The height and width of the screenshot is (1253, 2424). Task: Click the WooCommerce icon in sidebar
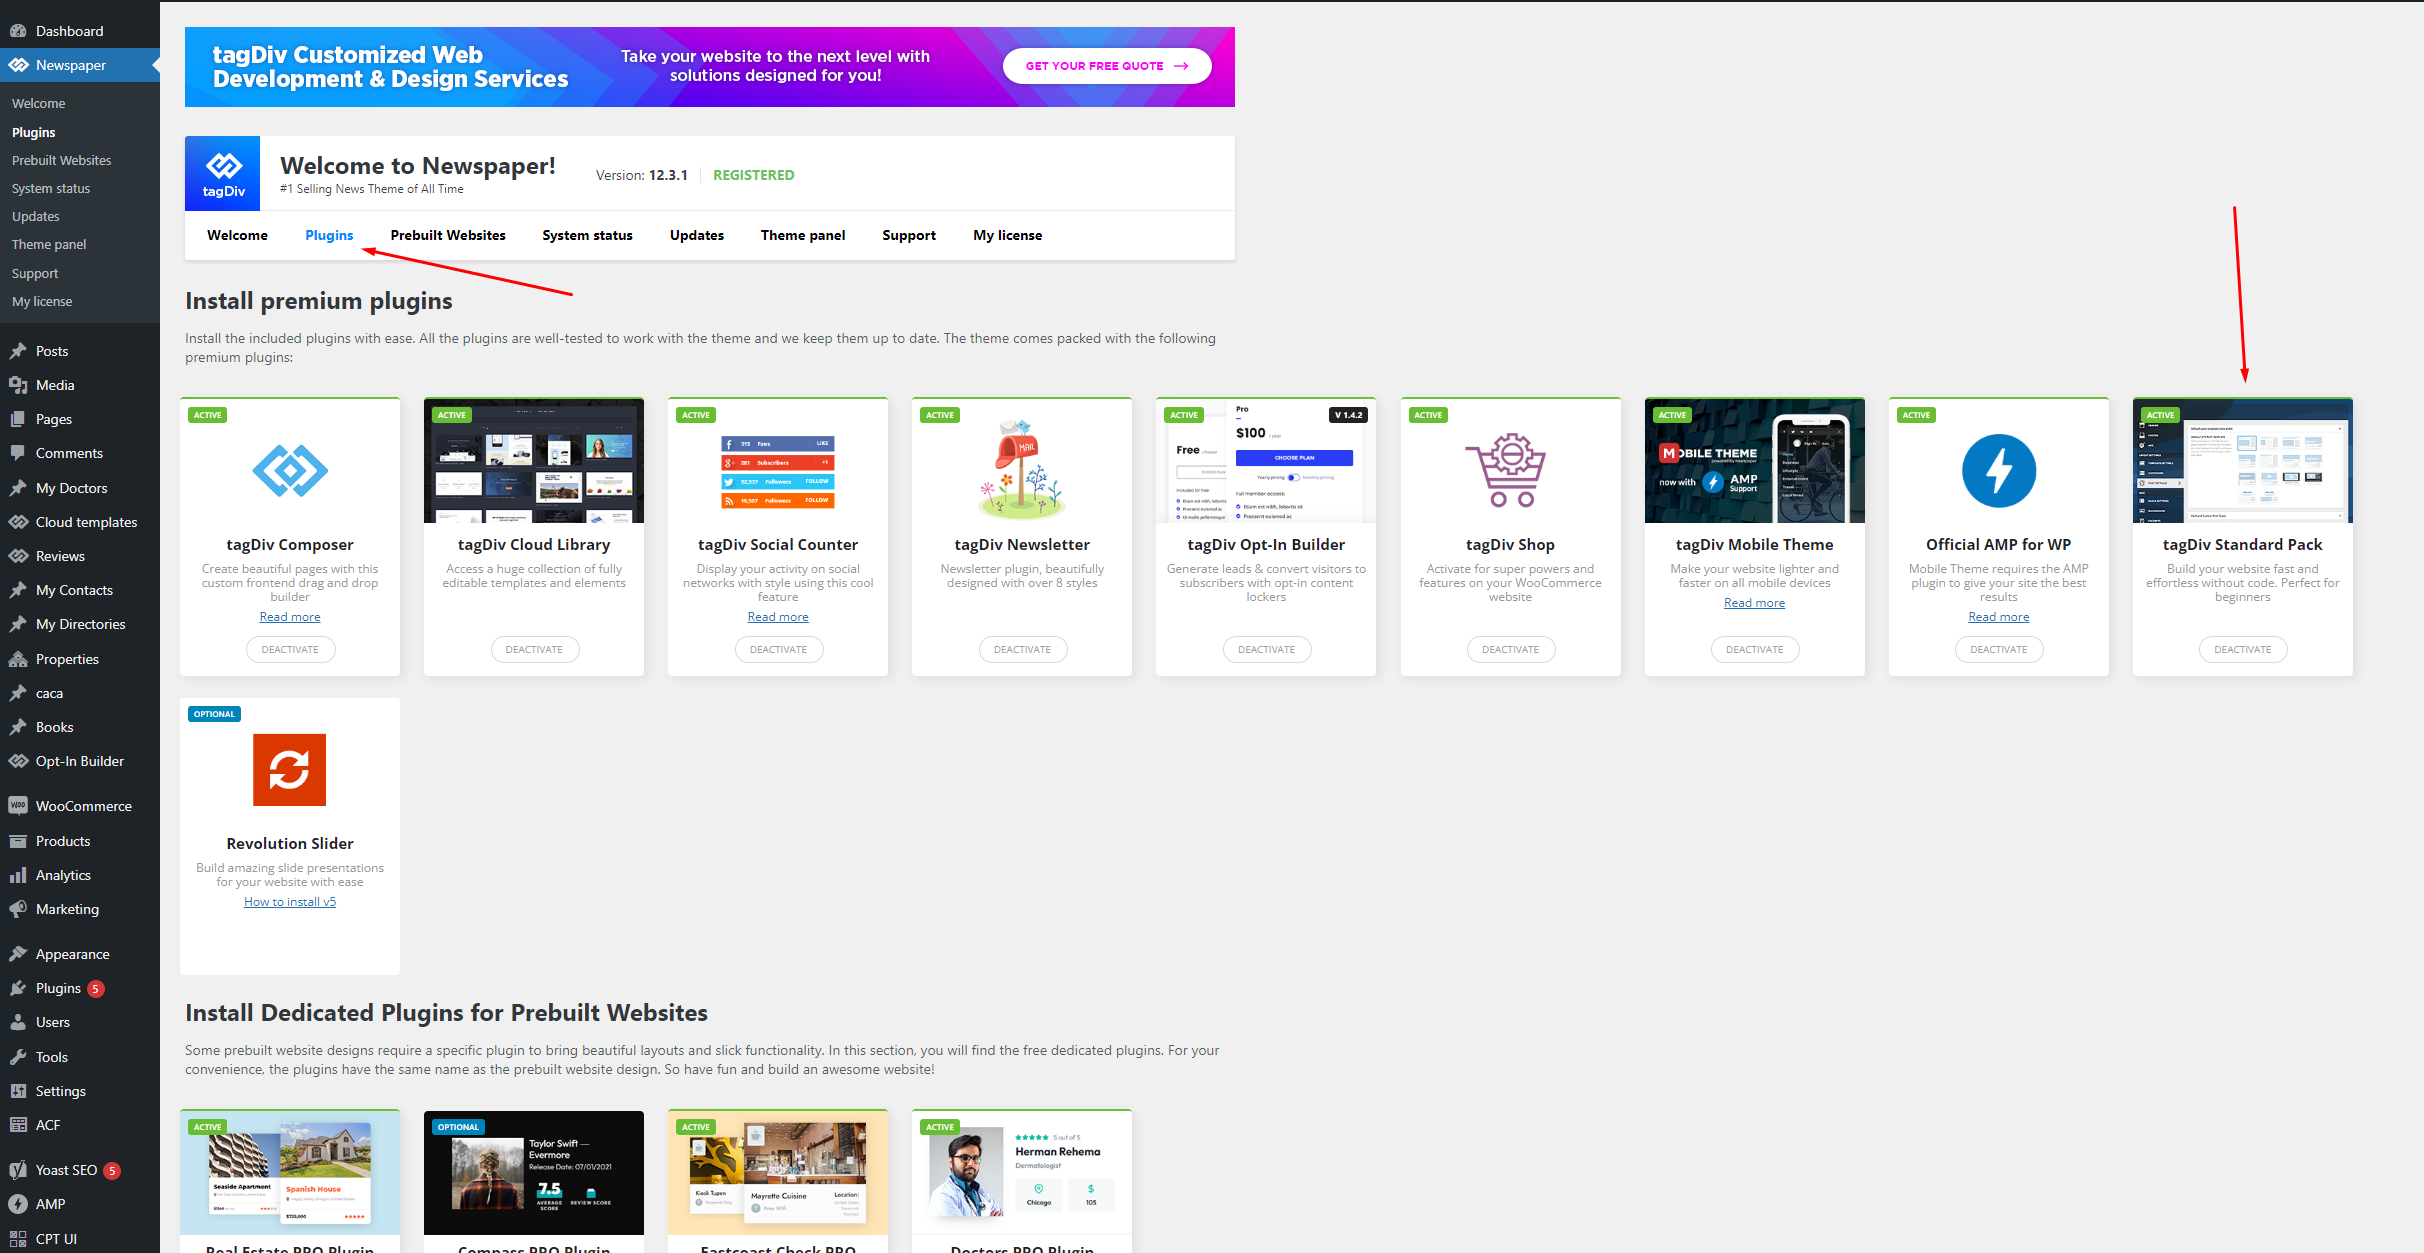[x=18, y=806]
